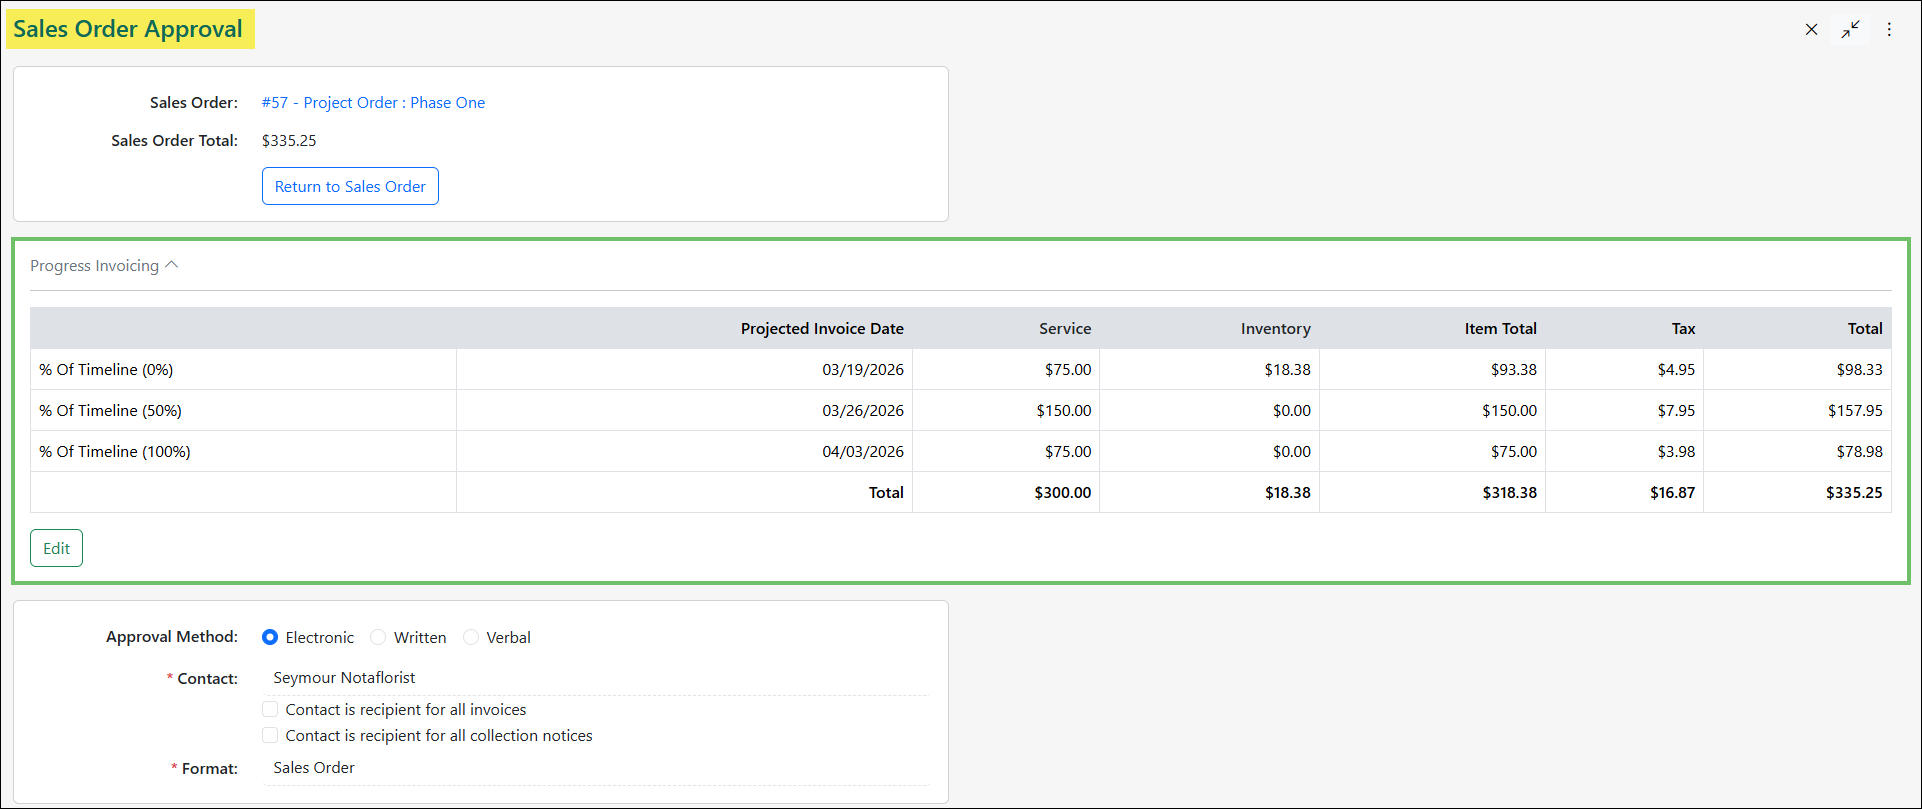Select the % Of Timeline (100%) row label
This screenshot has height=809, width=1922.
pyautogui.click(x=115, y=452)
